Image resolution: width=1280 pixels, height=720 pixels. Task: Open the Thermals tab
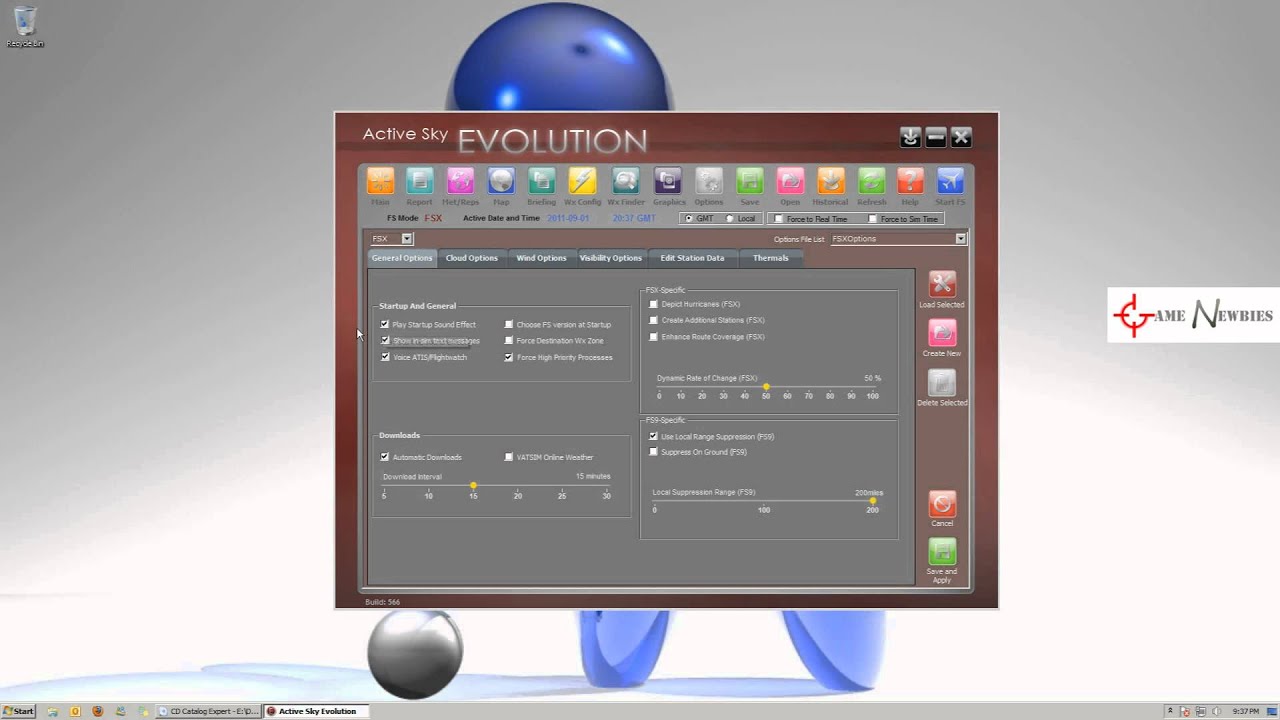[x=770, y=258]
